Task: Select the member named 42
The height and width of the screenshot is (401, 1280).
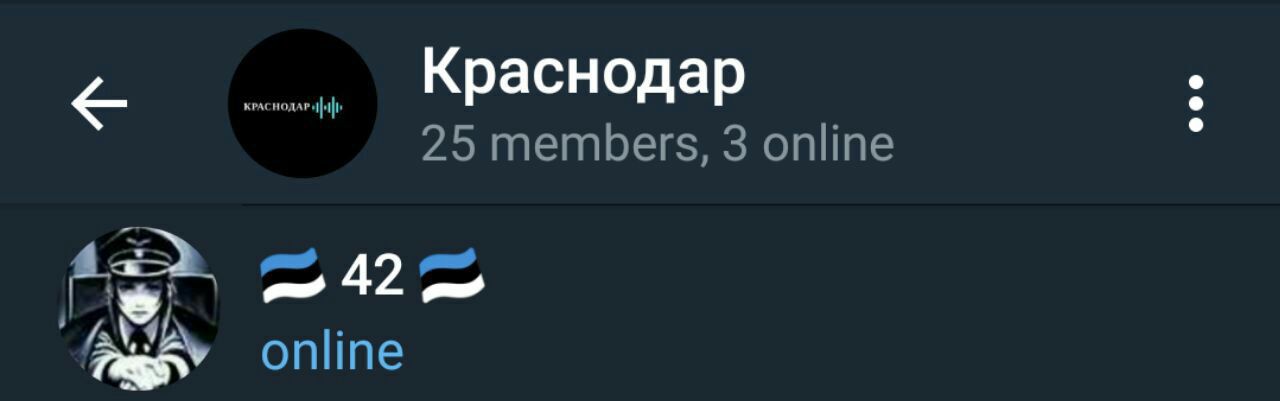Action: coord(640,308)
